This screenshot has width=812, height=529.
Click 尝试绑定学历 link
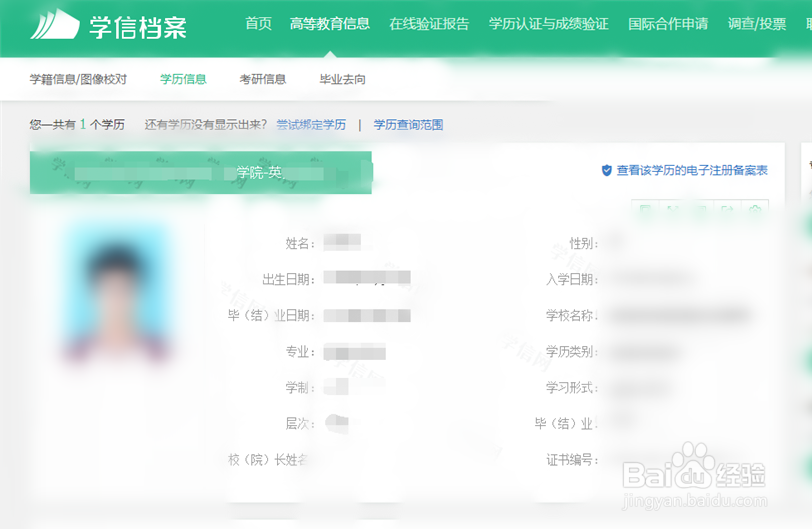point(311,125)
